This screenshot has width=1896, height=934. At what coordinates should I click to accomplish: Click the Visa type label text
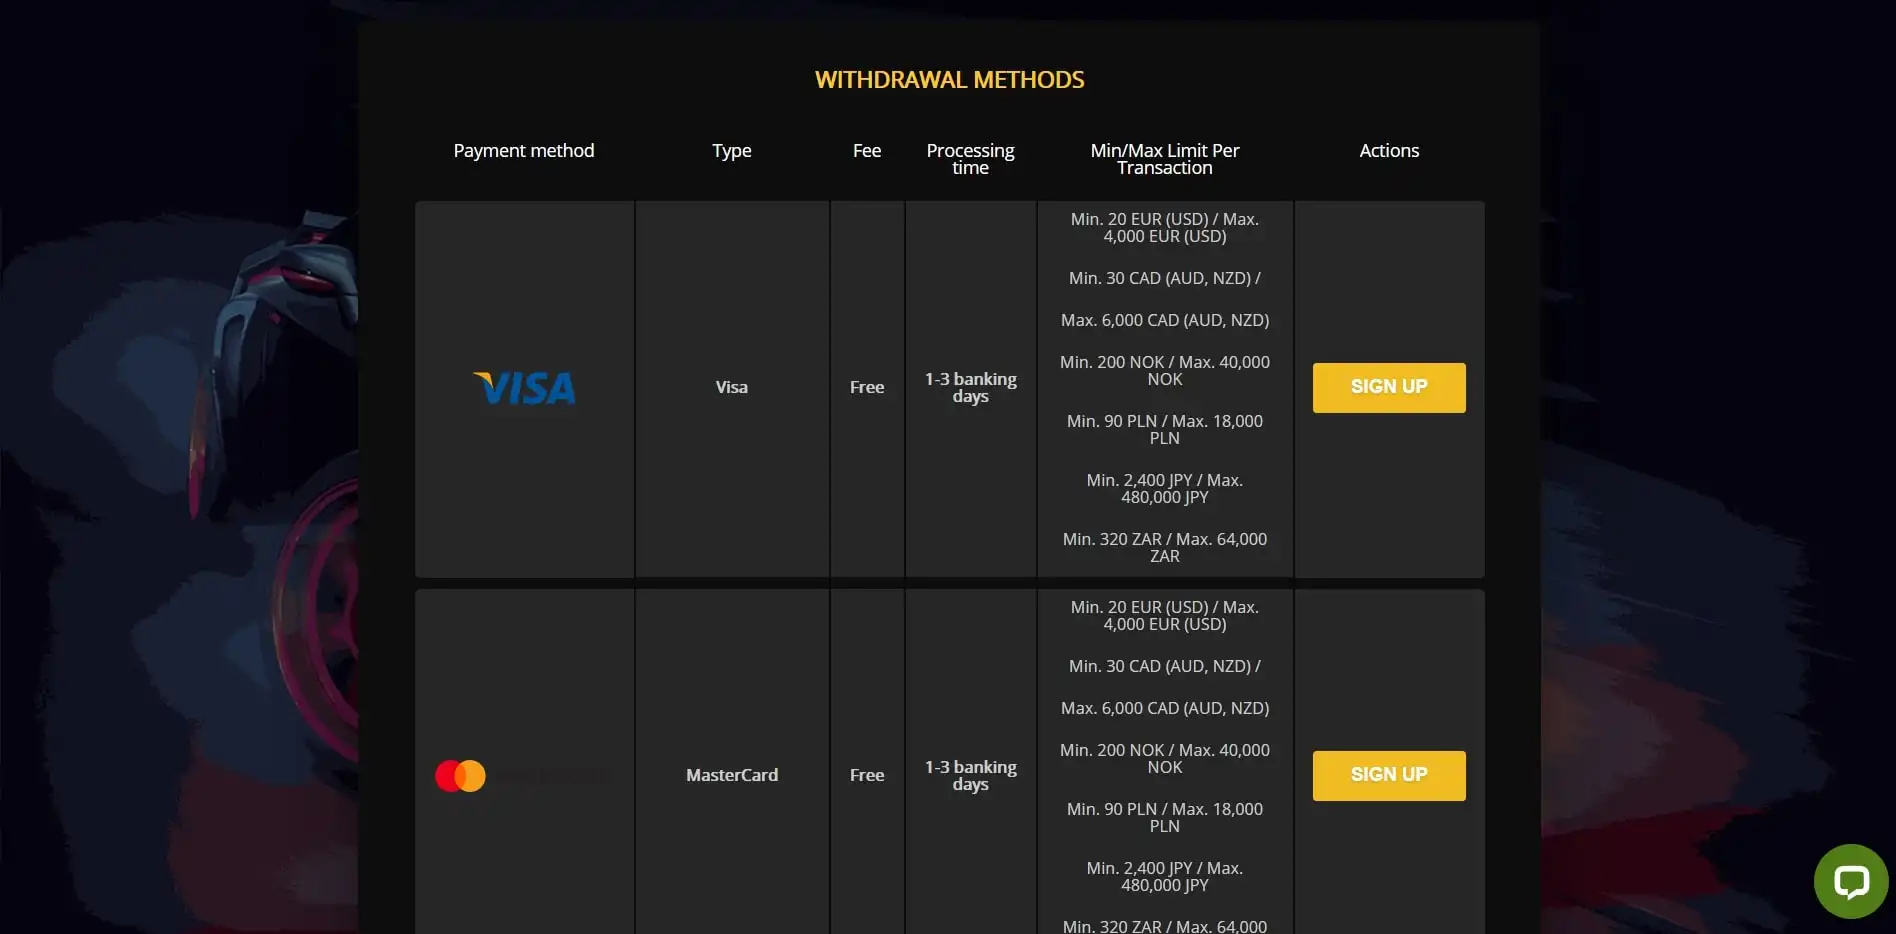pos(731,387)
